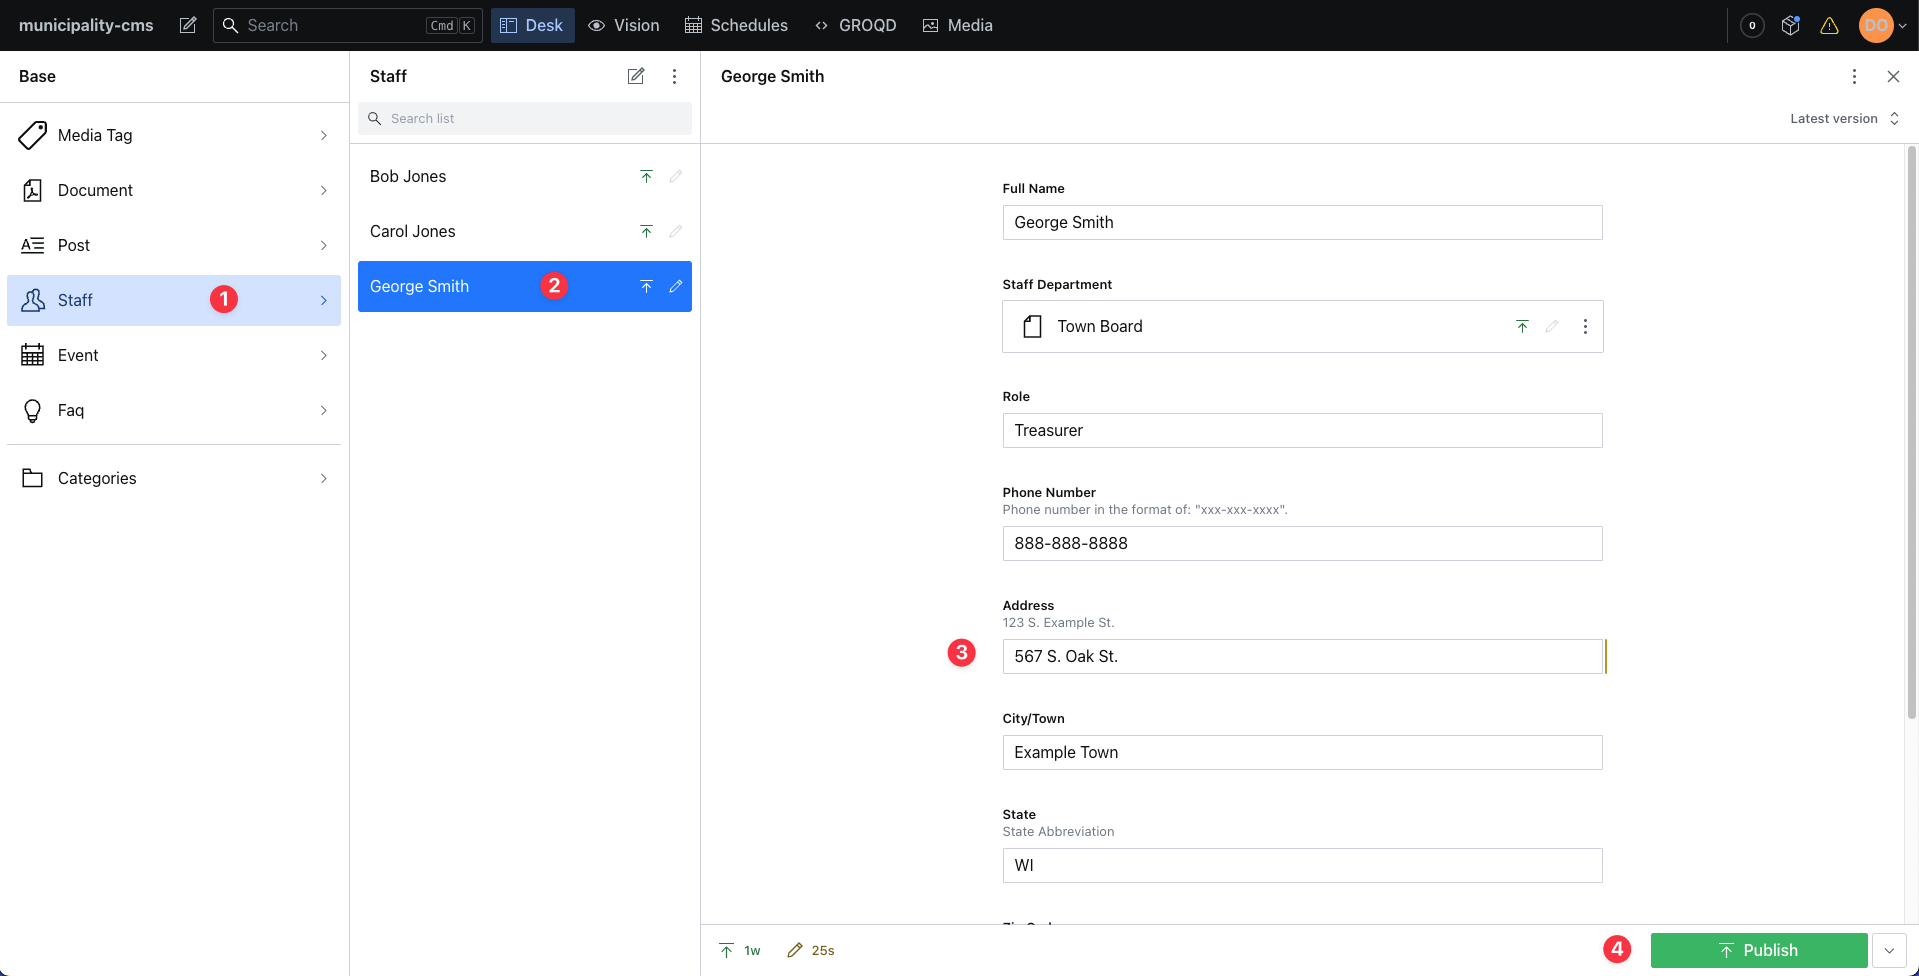Viewport: 1919px width, 976px height.
Task: Open the package updates icon in top bar
Action: point(1791,26)
